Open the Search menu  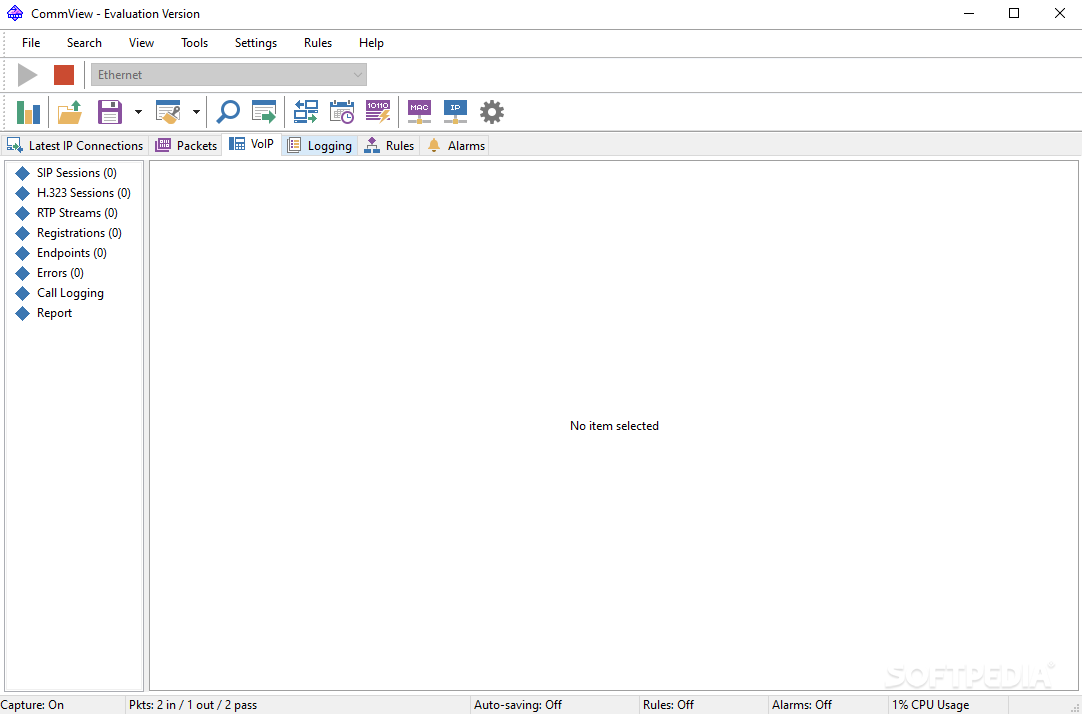pos(84,43)
